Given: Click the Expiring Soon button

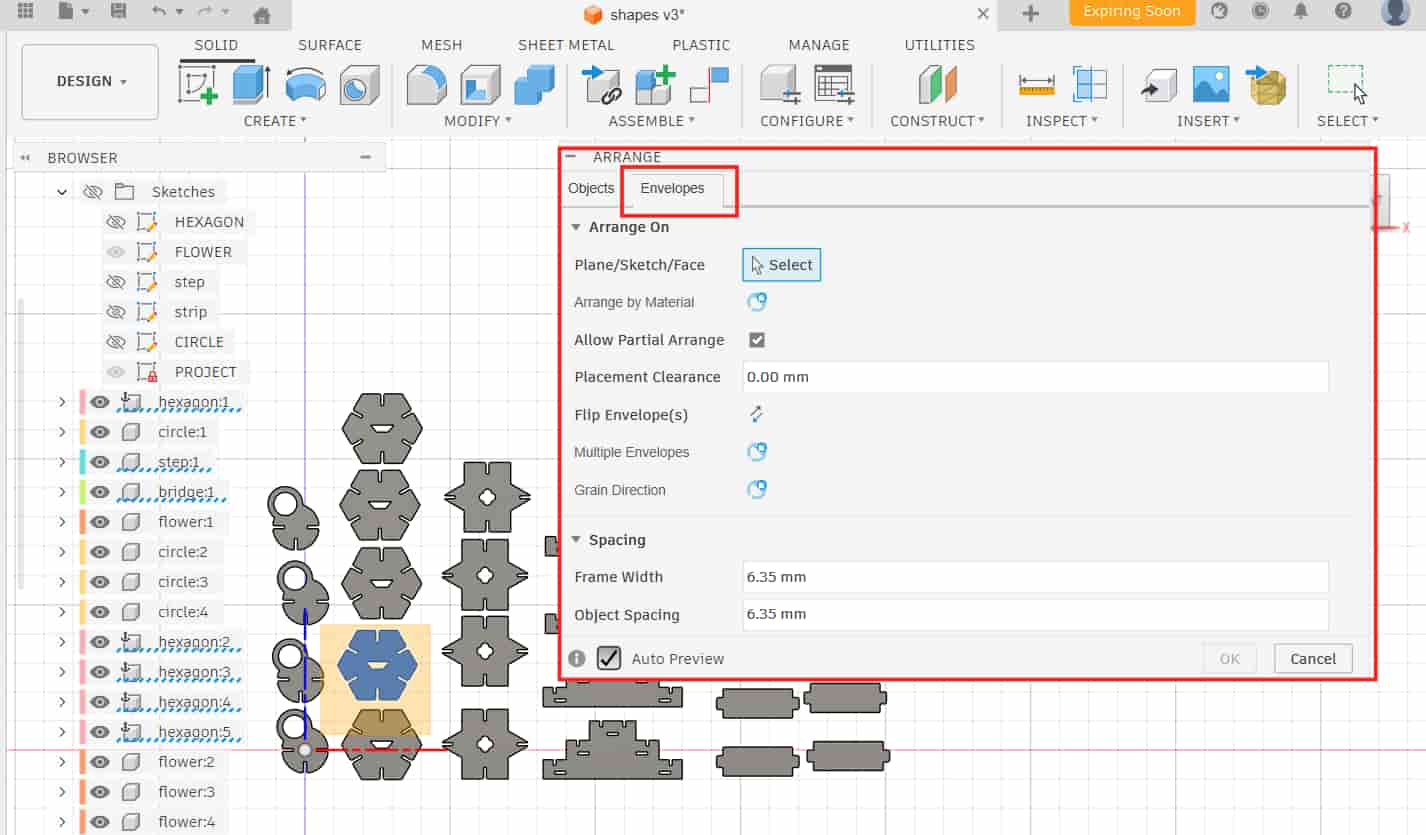Looking at the screenshot, I should pos(1132,12).
